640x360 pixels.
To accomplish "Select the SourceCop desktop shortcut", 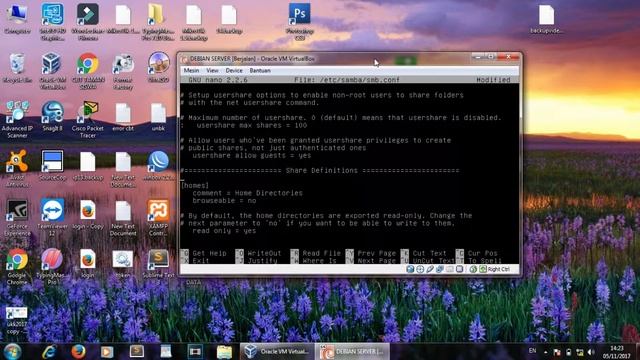I will pos(52,165).
